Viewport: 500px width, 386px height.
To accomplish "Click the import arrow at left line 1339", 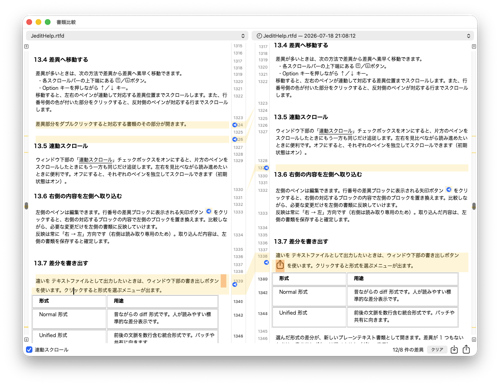I will 235,284.
